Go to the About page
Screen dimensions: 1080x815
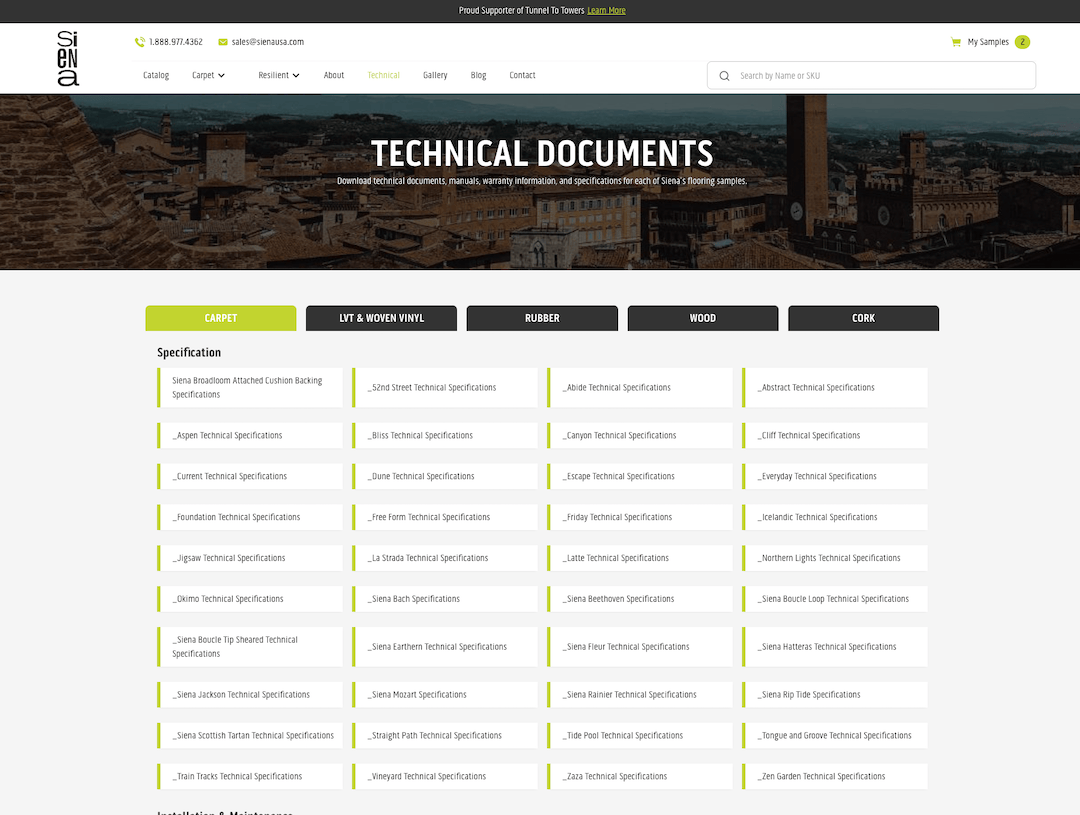click(x=334, y=75)
